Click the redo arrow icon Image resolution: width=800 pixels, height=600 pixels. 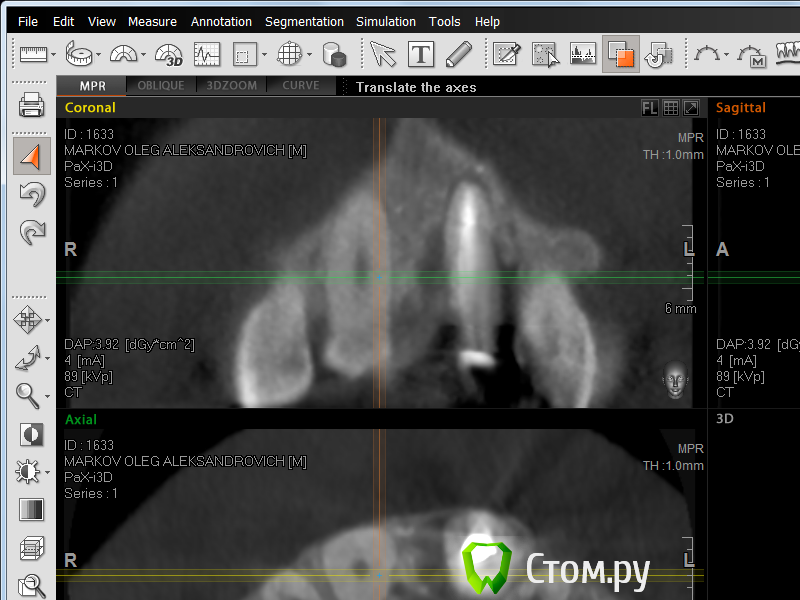point(31,233)
